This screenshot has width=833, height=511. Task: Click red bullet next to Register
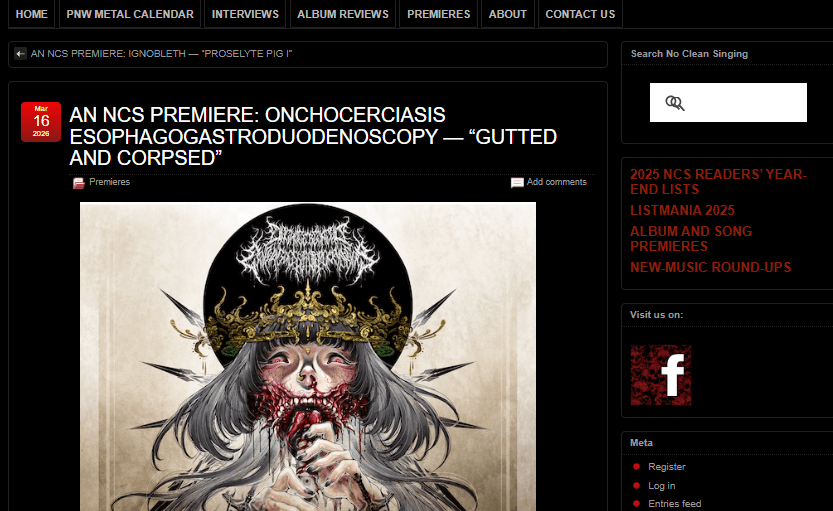[636, 466]
